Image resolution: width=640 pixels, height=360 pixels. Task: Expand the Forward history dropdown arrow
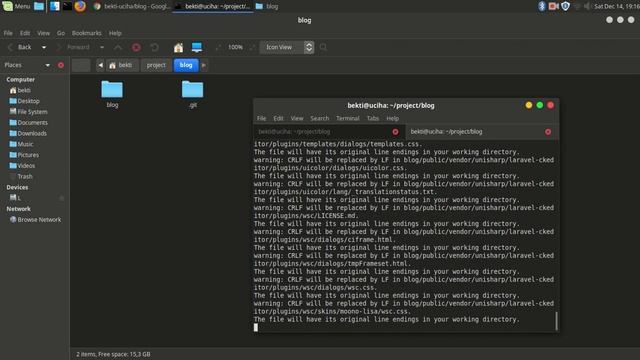[x=102, y=47]
